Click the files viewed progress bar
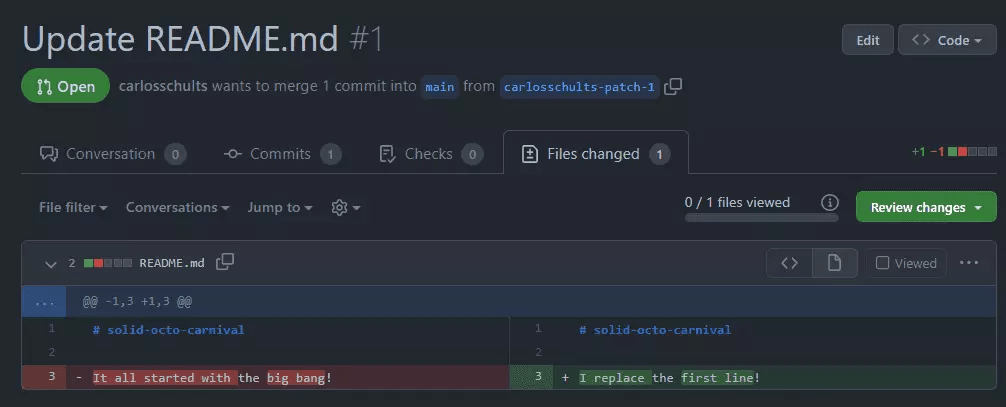The height and width of the screenshot is (407, 1006). click(x=762, y=217)
